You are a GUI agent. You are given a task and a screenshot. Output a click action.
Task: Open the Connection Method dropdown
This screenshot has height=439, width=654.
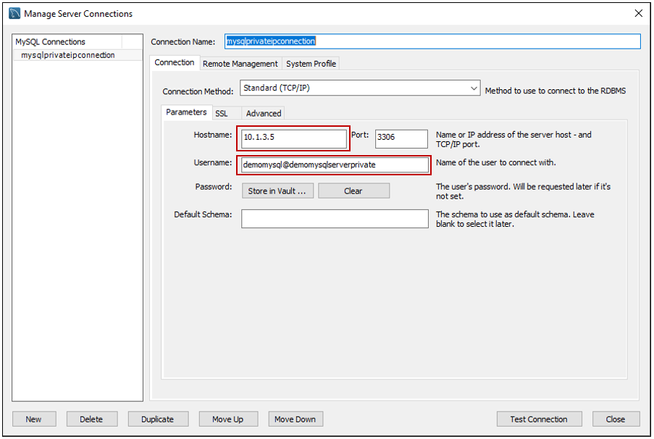click(x=360, y=88)
